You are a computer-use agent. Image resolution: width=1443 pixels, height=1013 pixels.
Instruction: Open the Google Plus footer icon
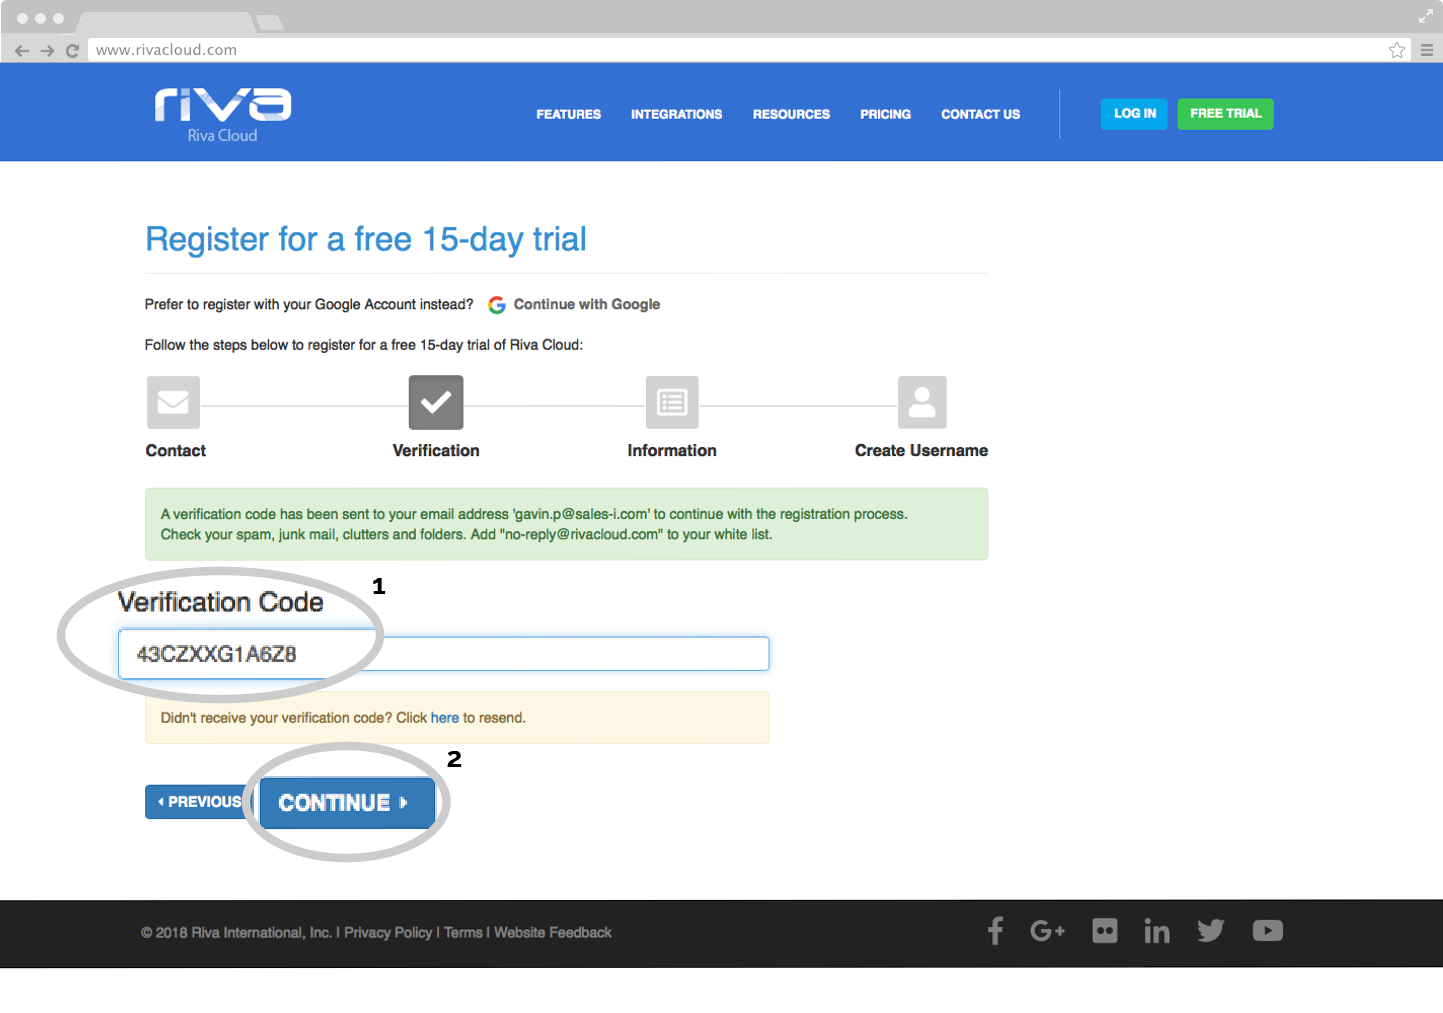tap(1047, 931)
